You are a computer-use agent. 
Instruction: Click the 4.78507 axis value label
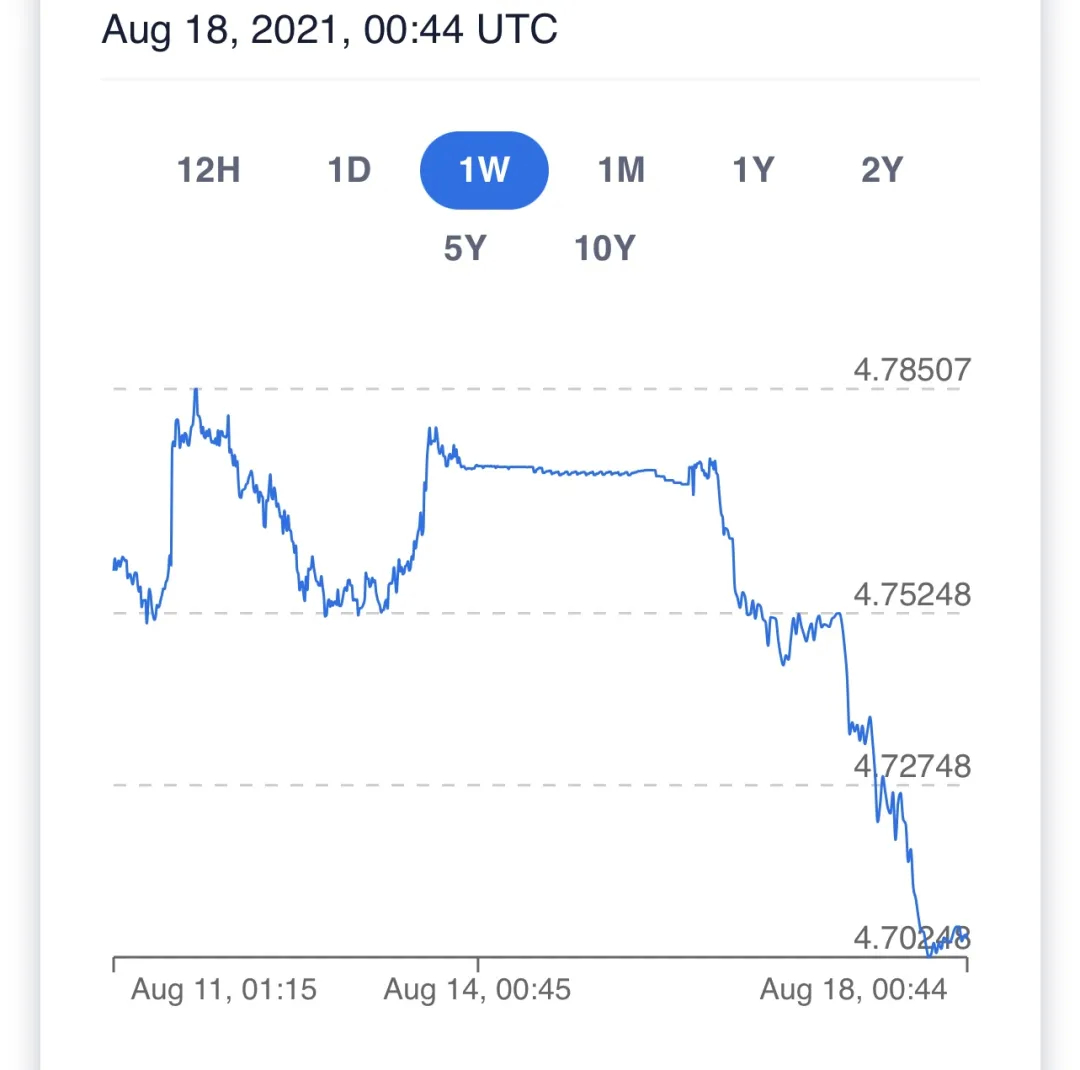tap(912, 370)
